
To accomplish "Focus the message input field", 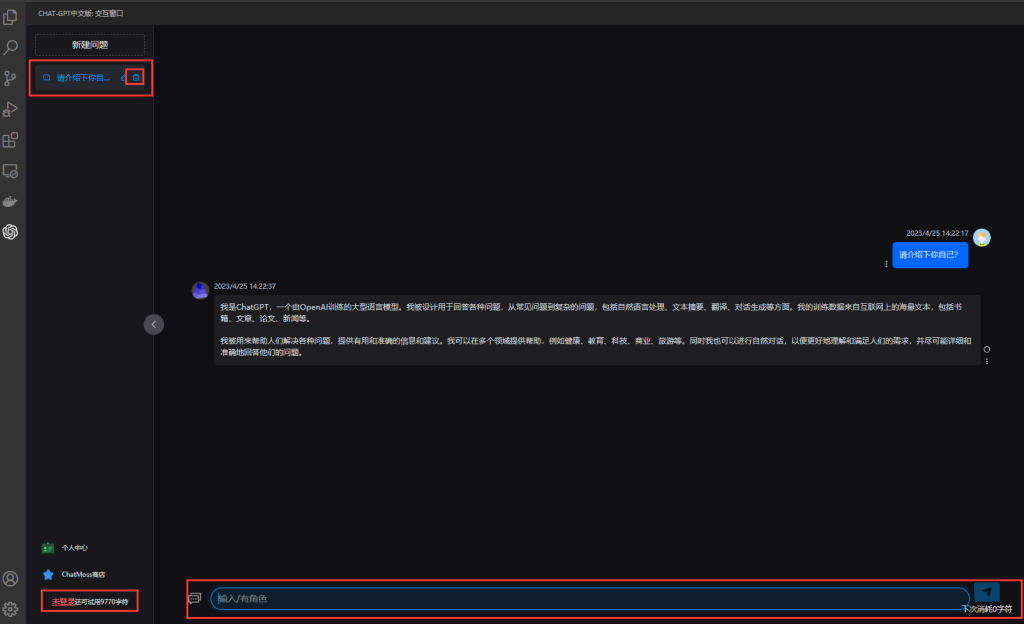I will (x=588, y=598).
